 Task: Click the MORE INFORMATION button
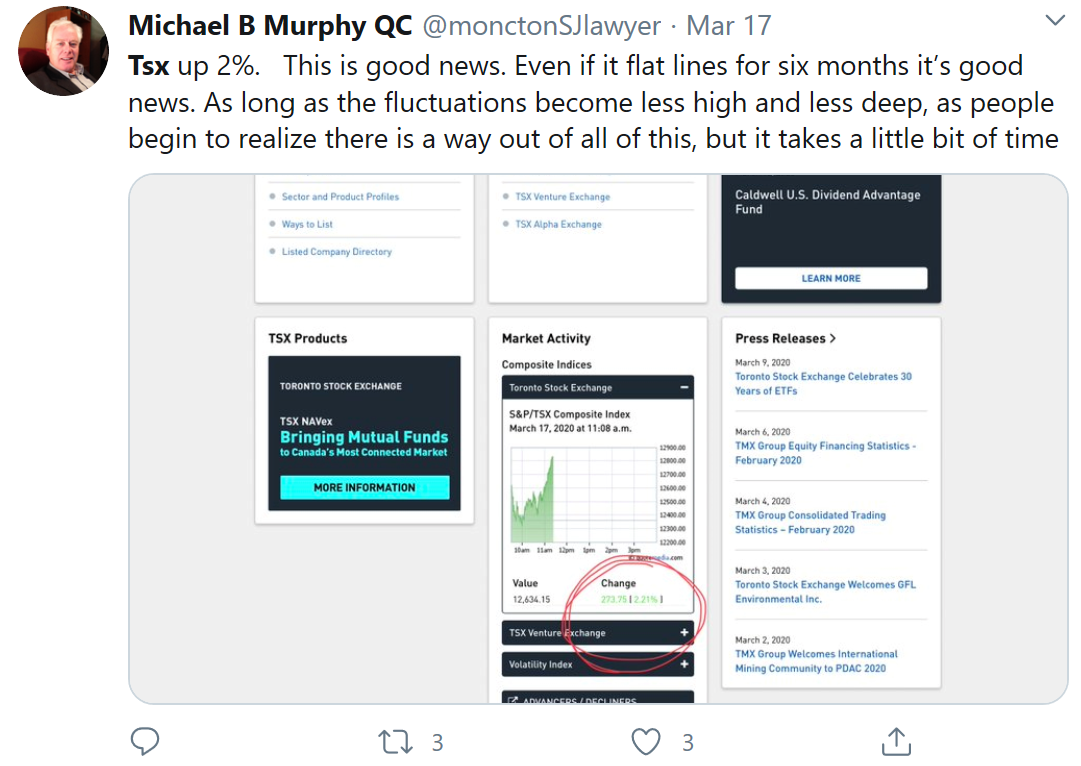pyautogui.click(x=364, y=487)
